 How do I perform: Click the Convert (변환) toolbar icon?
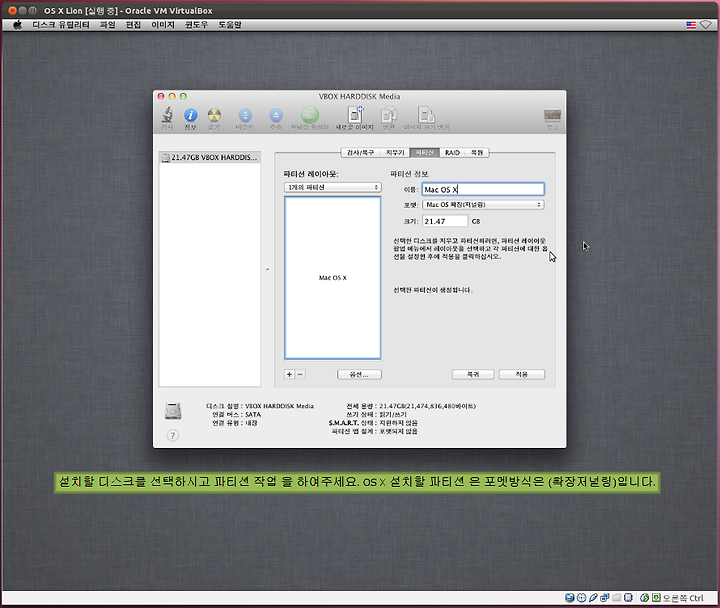coord(388,115)
